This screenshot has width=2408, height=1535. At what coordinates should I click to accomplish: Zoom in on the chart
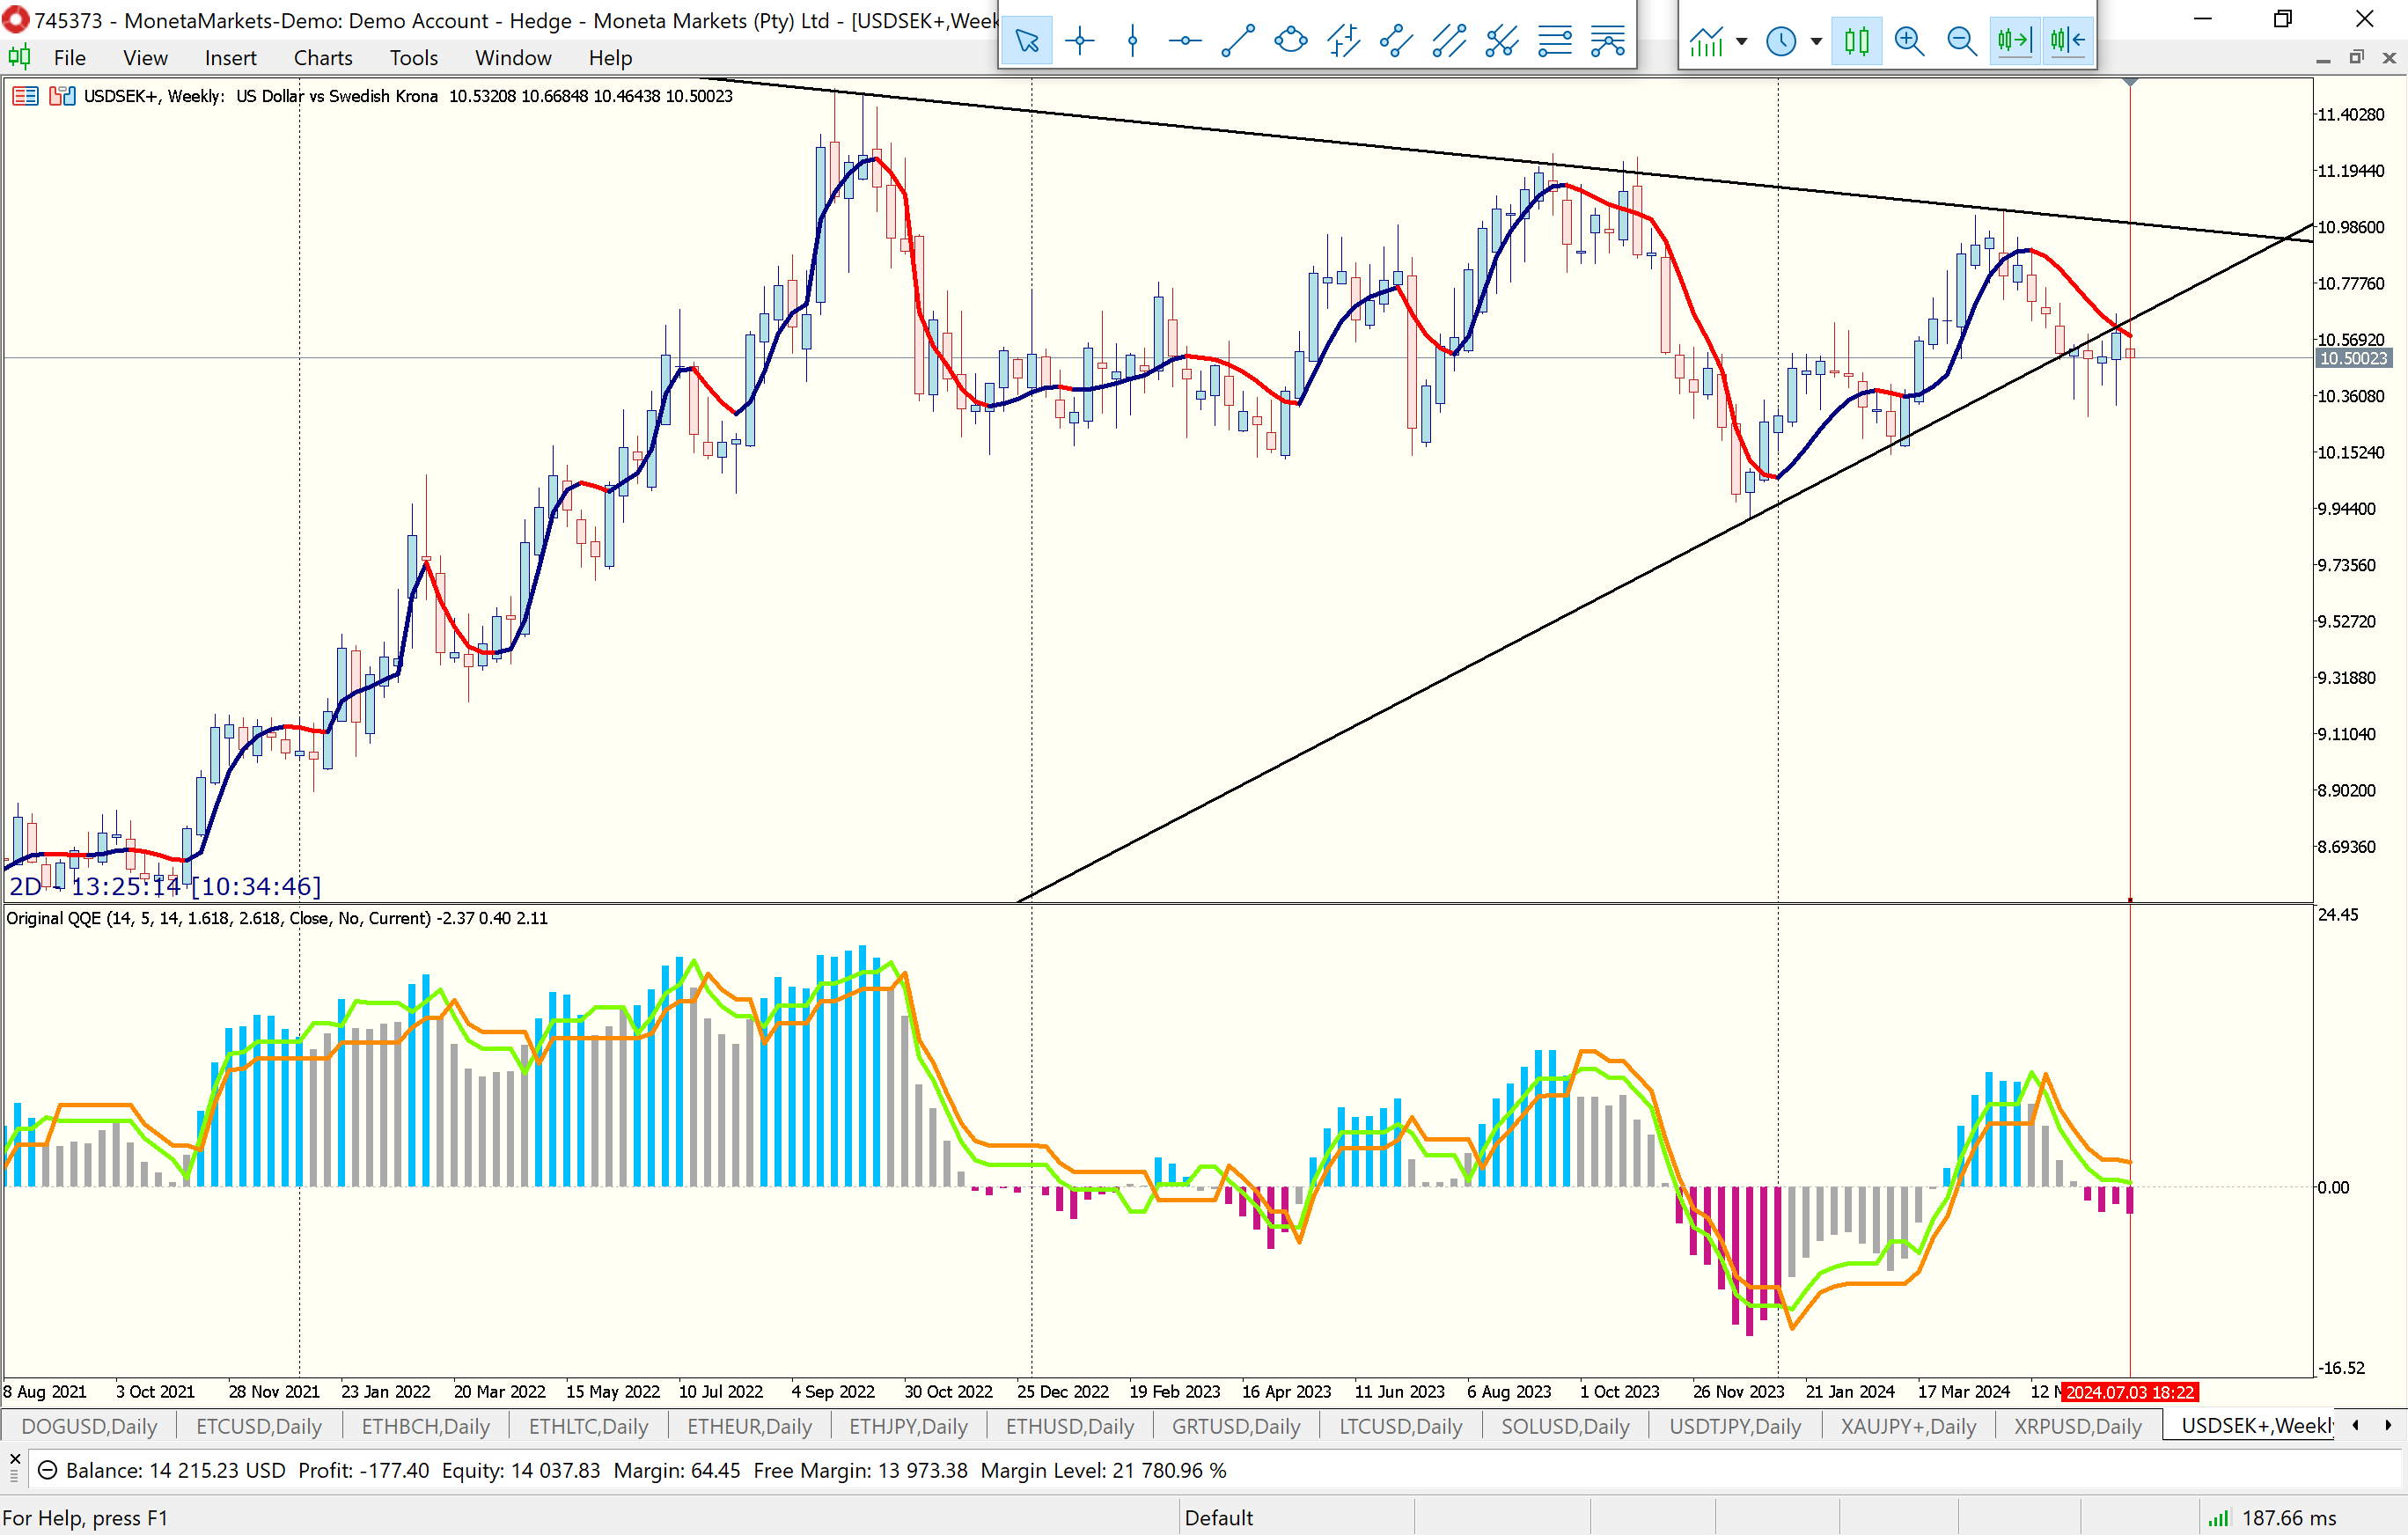coord(1909,41)
